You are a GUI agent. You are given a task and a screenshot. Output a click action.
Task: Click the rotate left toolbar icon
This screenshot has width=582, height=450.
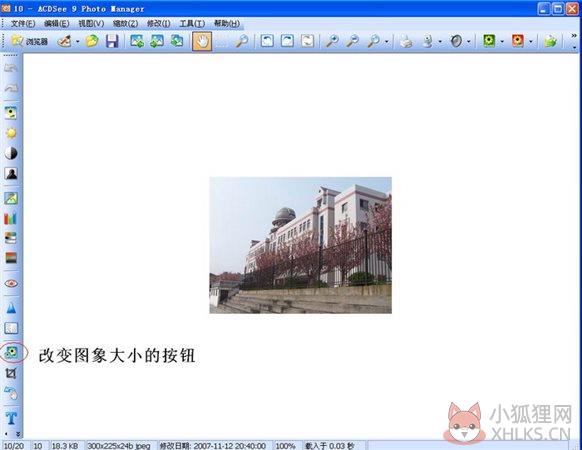coord(267,41)
